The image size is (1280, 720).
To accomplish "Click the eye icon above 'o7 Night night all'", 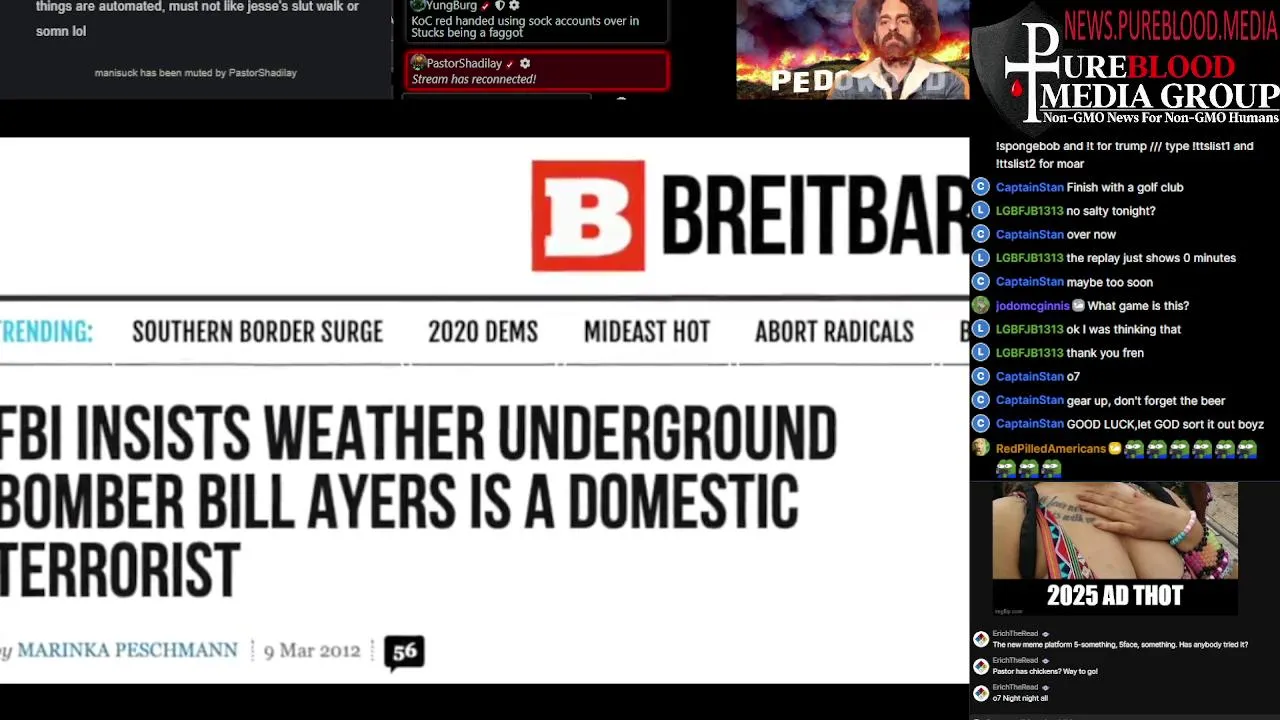I will [1045, 688].
